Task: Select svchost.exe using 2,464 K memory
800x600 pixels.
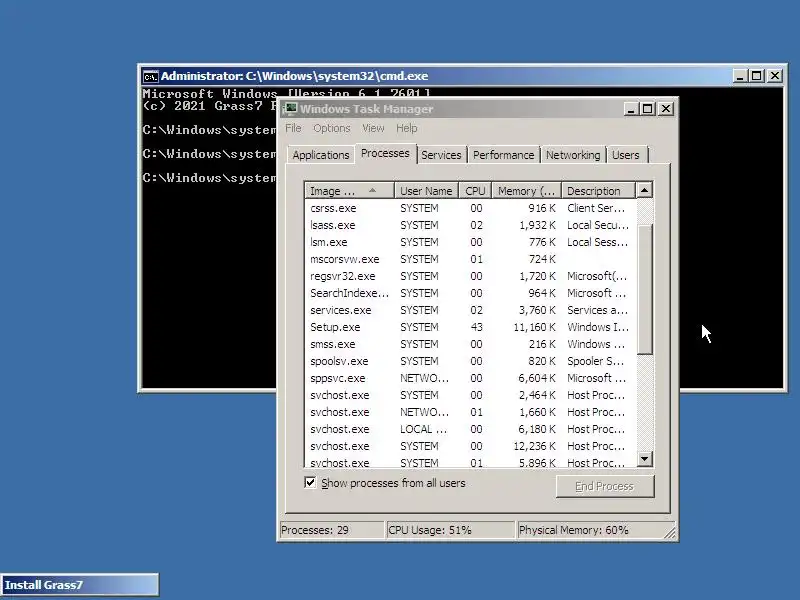Action: [x=470, y=395]
